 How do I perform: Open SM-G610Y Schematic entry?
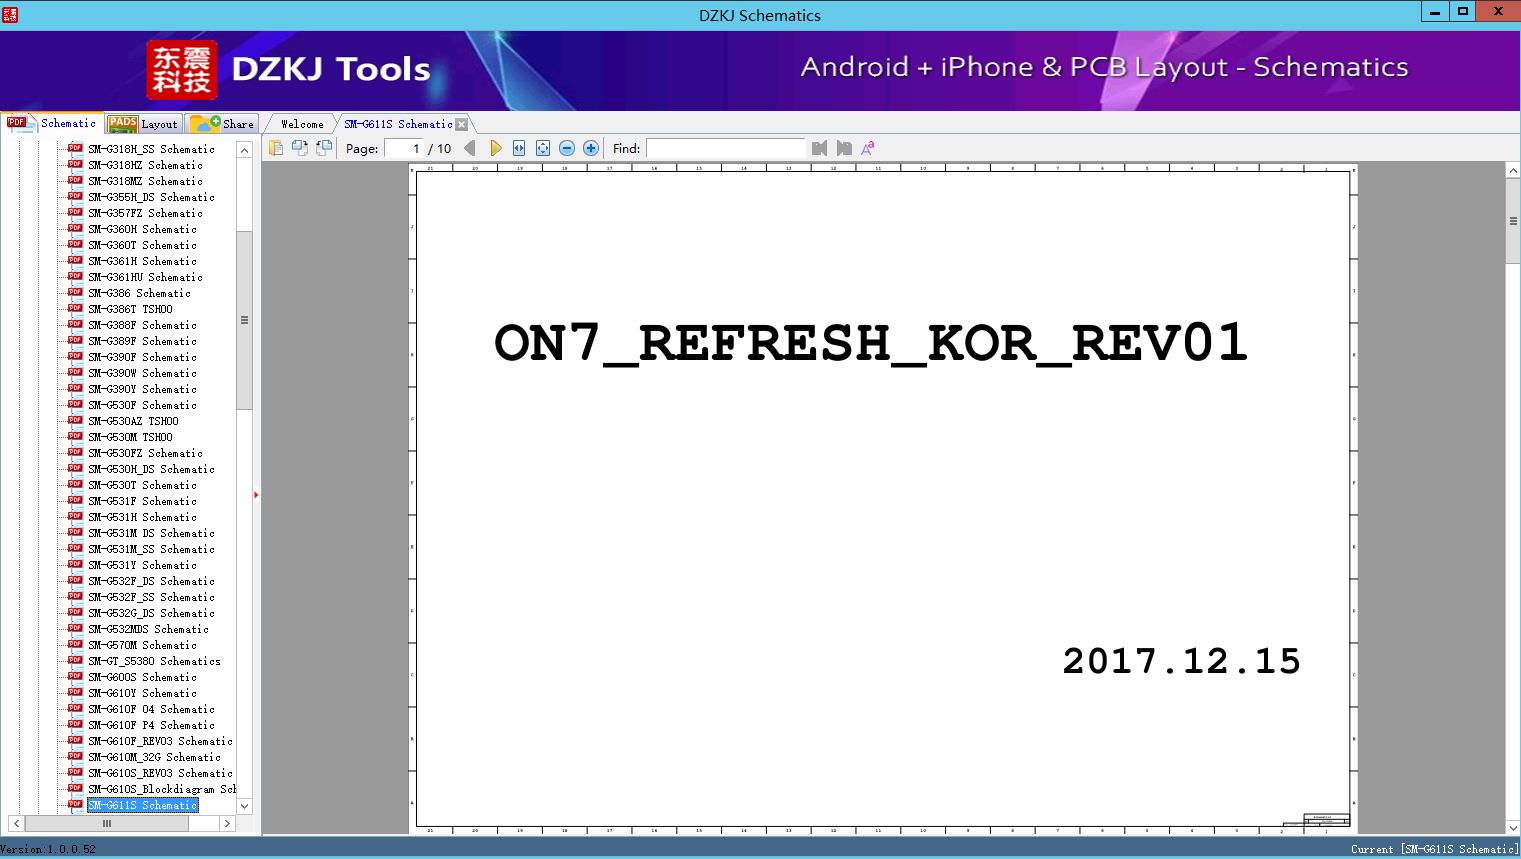tap(142, 693)
